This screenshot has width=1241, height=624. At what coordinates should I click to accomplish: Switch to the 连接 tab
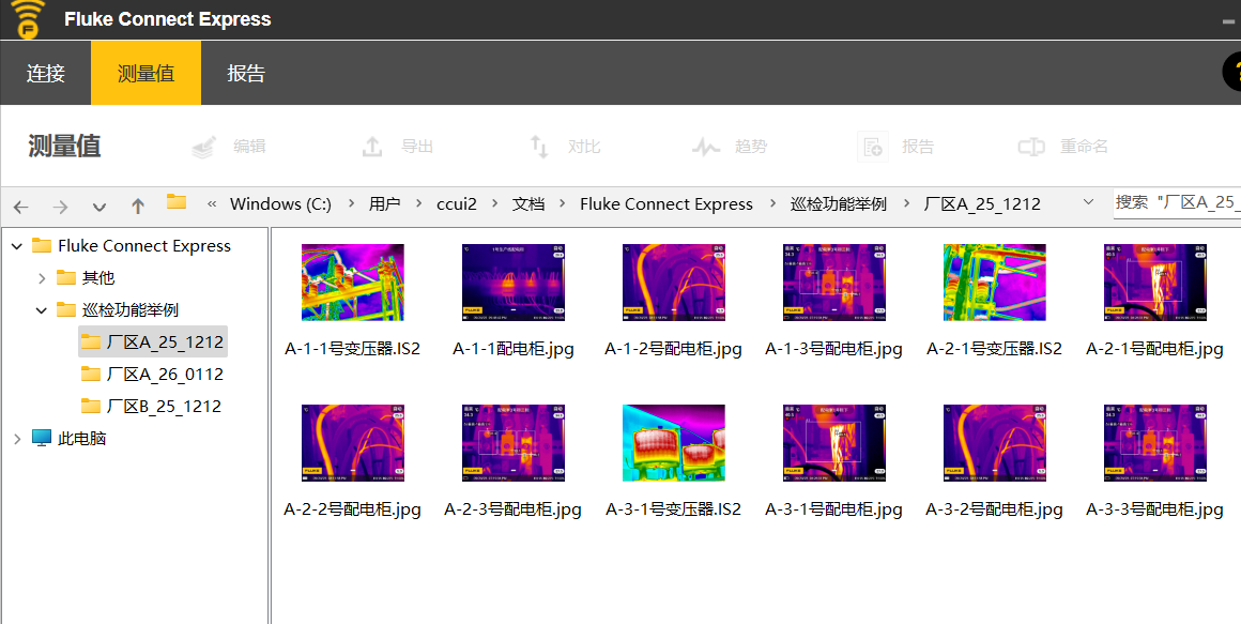45,73
